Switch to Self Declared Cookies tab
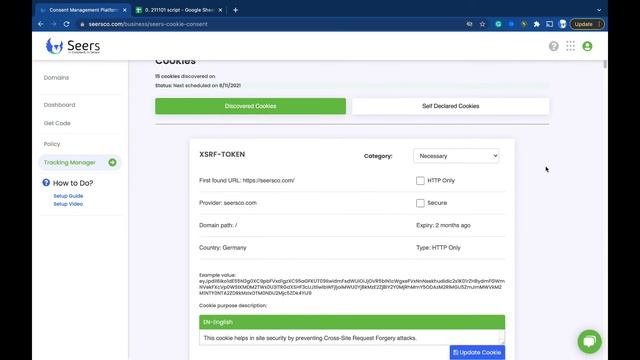The image size is (640, 360). pyautogui.click(x=451, y=106)
